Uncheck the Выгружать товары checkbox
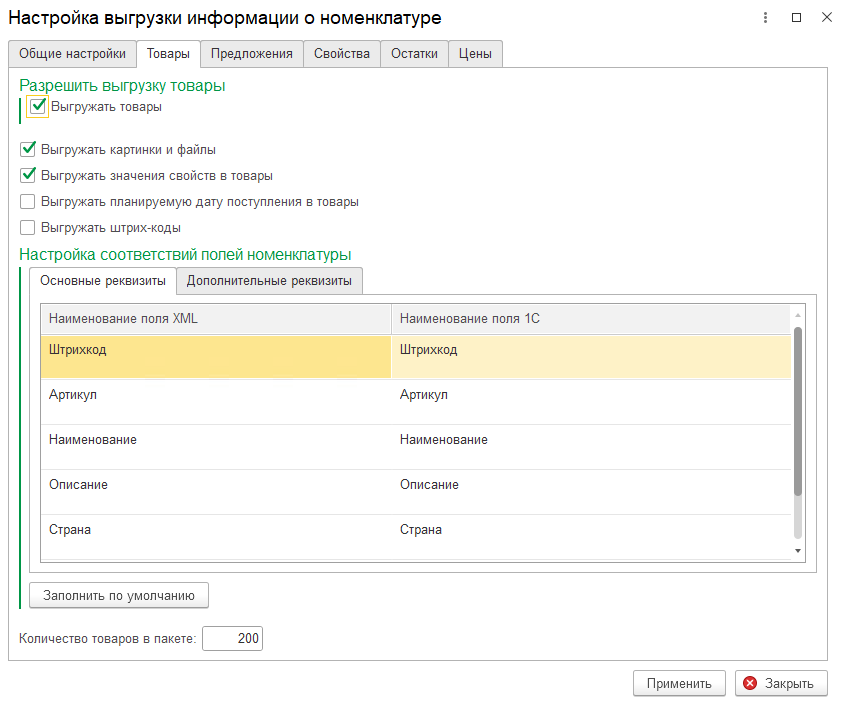 point(38,106)
